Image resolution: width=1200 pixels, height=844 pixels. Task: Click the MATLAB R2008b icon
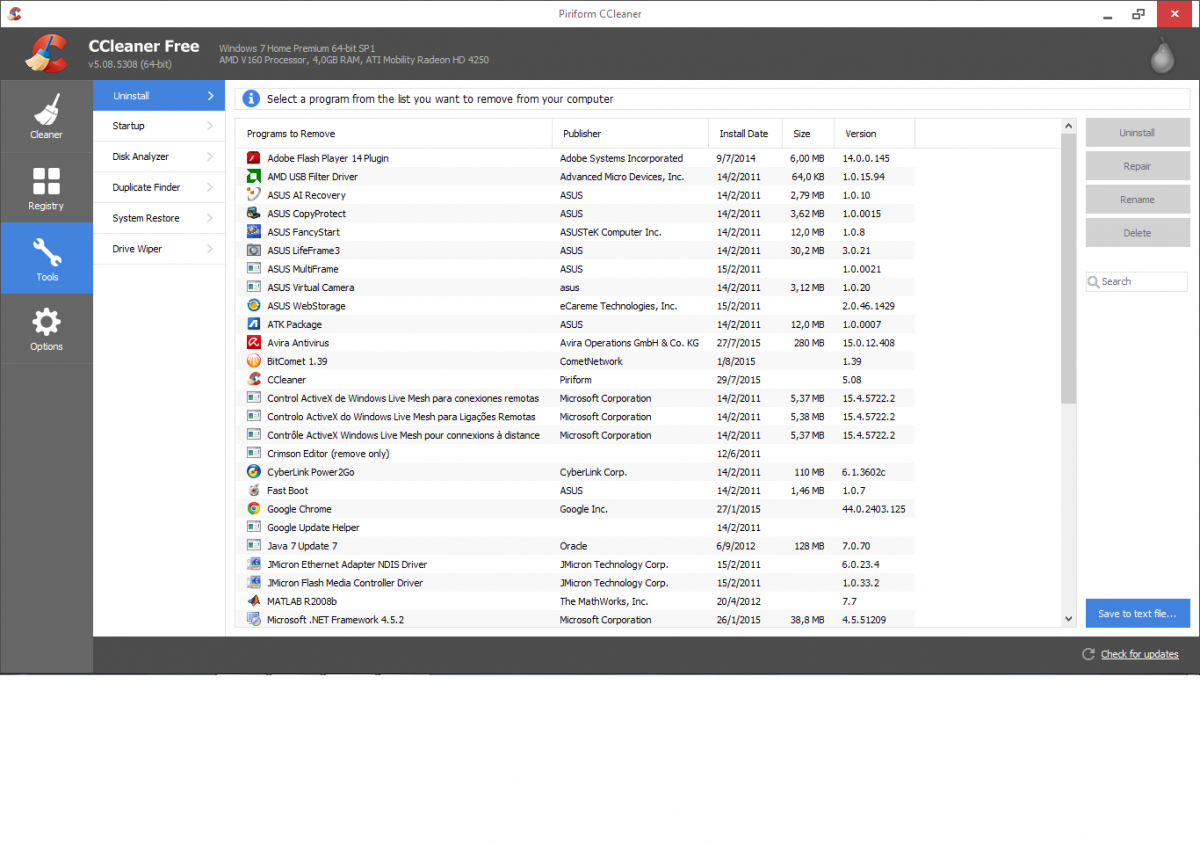[254, 601]
